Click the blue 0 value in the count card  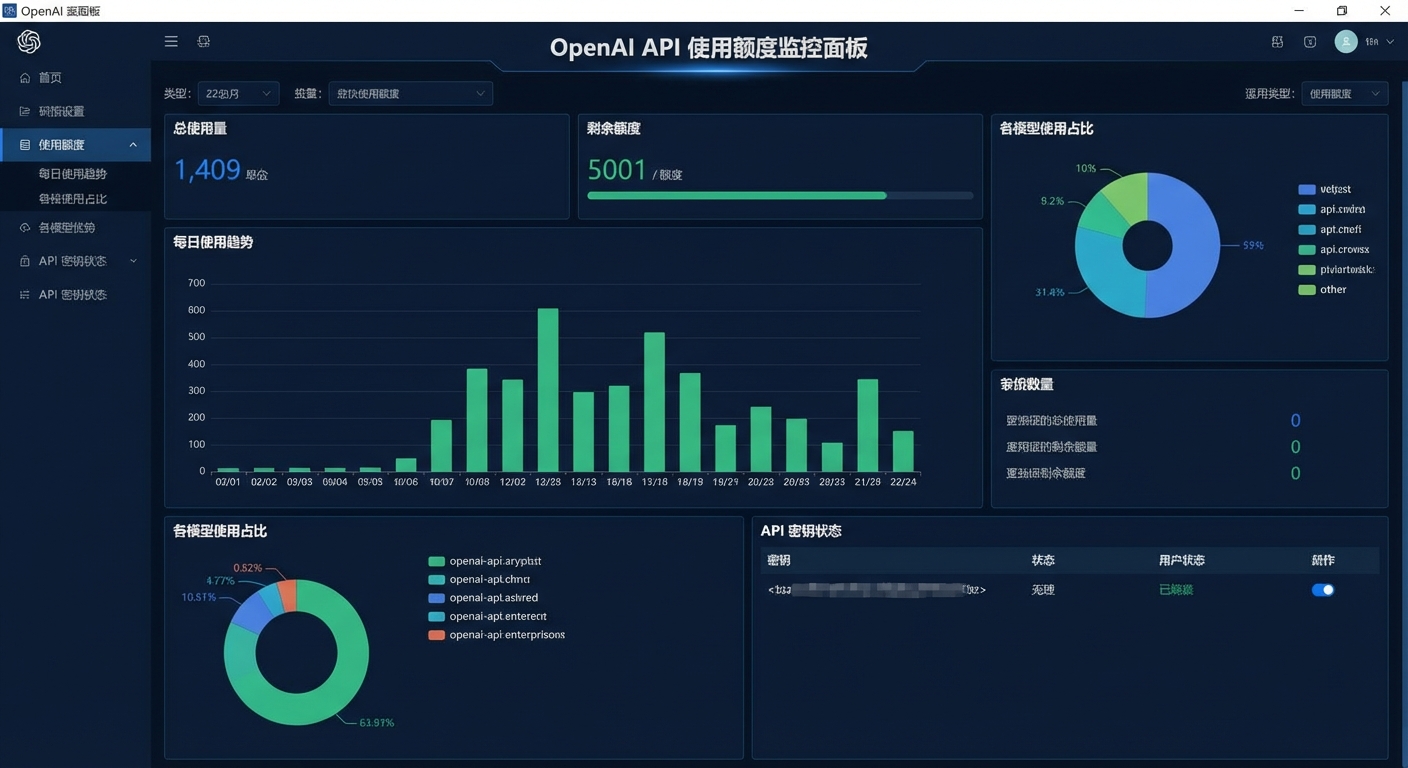point(1295,421)
